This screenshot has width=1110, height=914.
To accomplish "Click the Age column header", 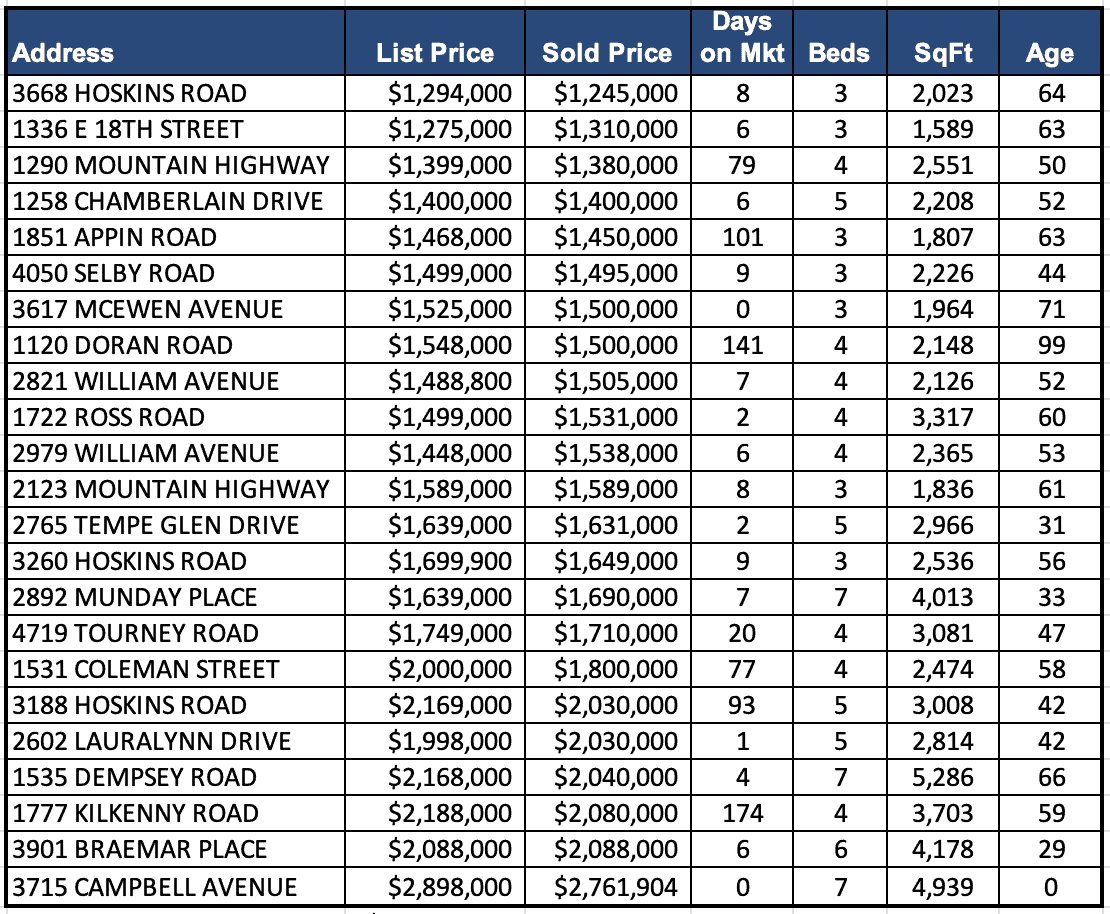I will [x=1050, y=53].
